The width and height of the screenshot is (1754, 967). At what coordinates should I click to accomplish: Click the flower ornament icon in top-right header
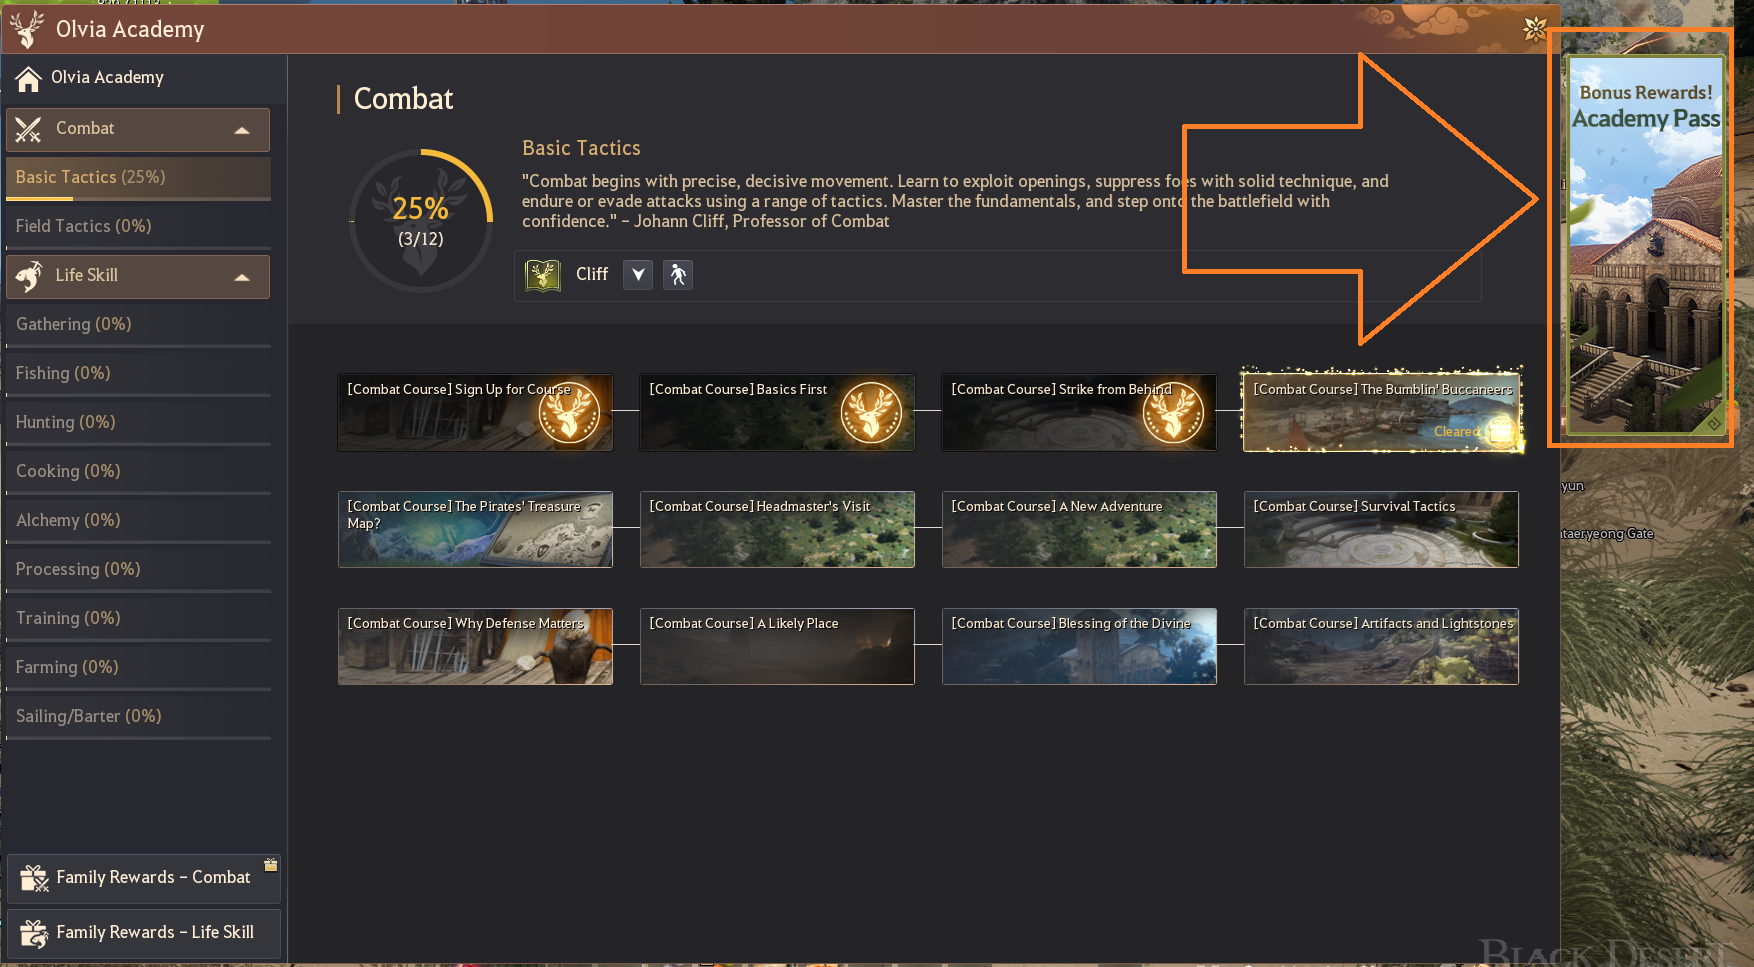click(1533, 29)
